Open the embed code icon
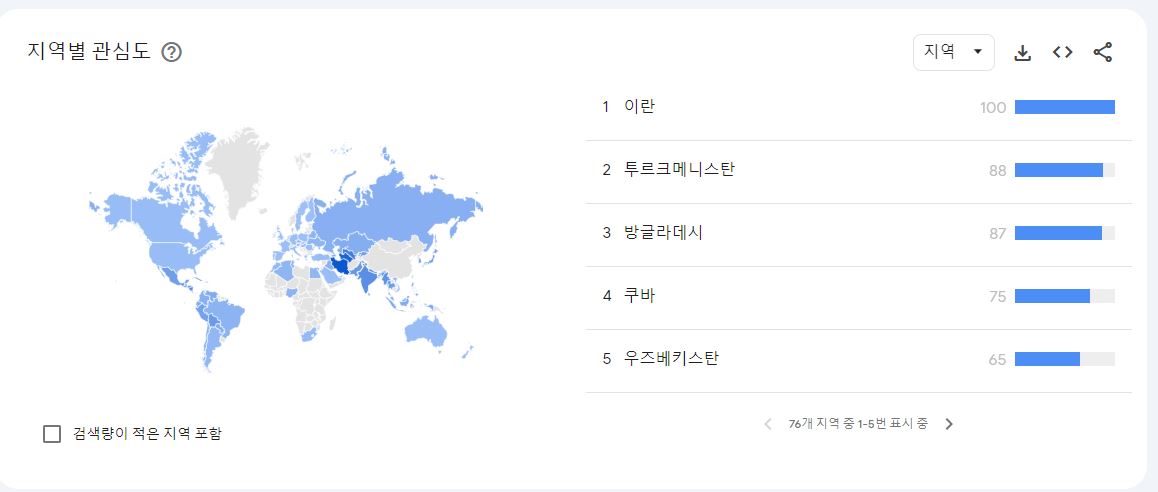This screenshot has width=1158, height=492. tap(1062, 53)
